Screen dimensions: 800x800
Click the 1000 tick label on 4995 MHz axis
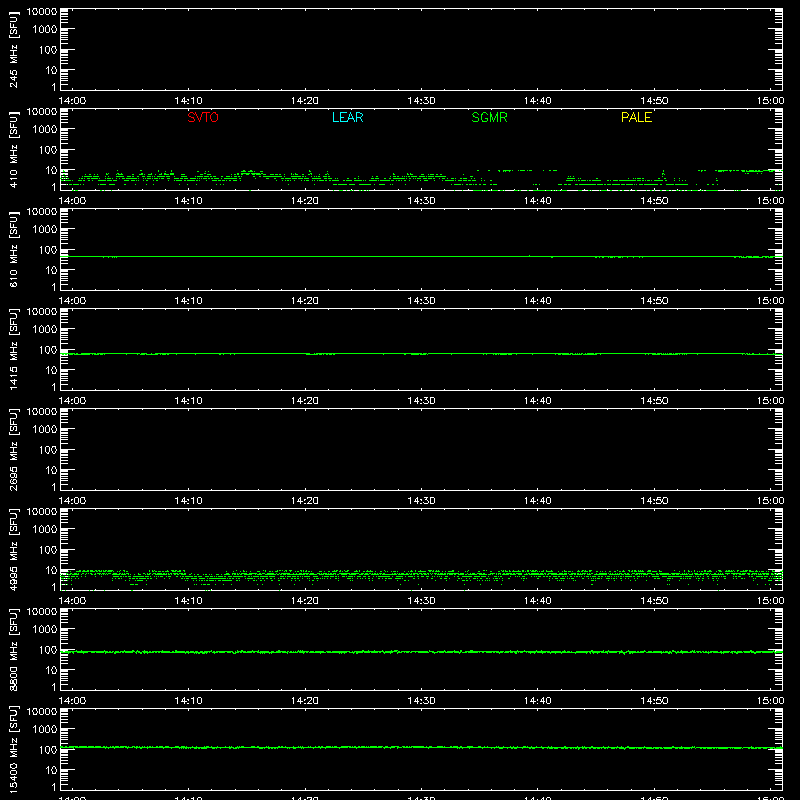click(45, 530)
